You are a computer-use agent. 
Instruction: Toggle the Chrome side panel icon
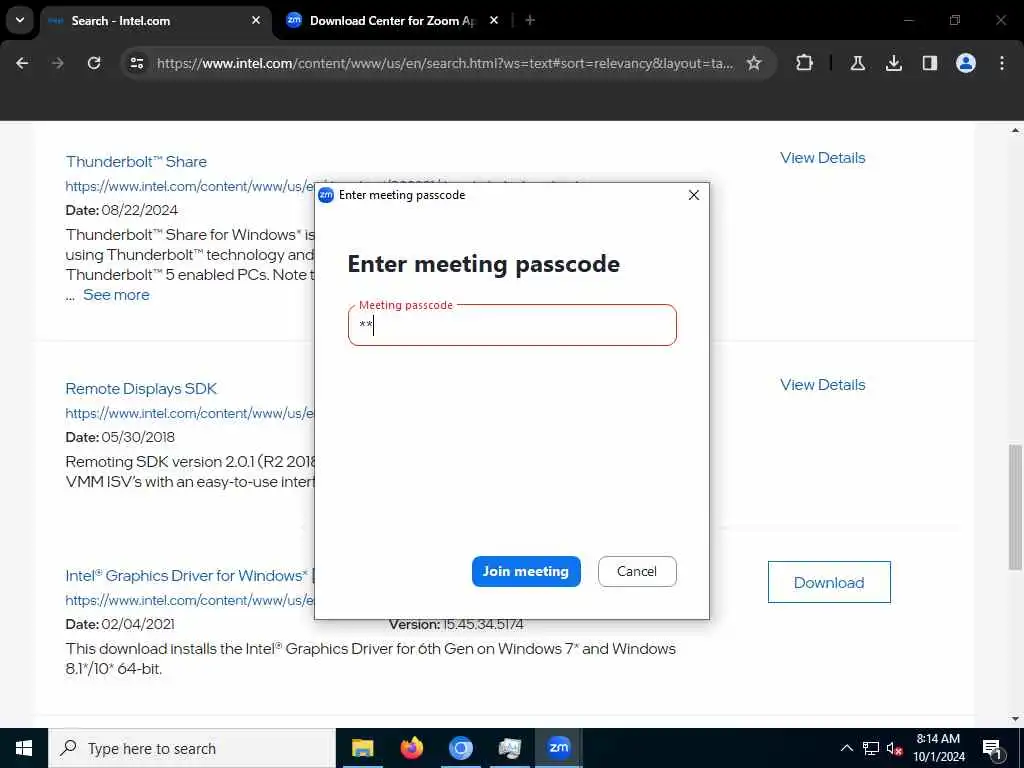pos(930,63)
